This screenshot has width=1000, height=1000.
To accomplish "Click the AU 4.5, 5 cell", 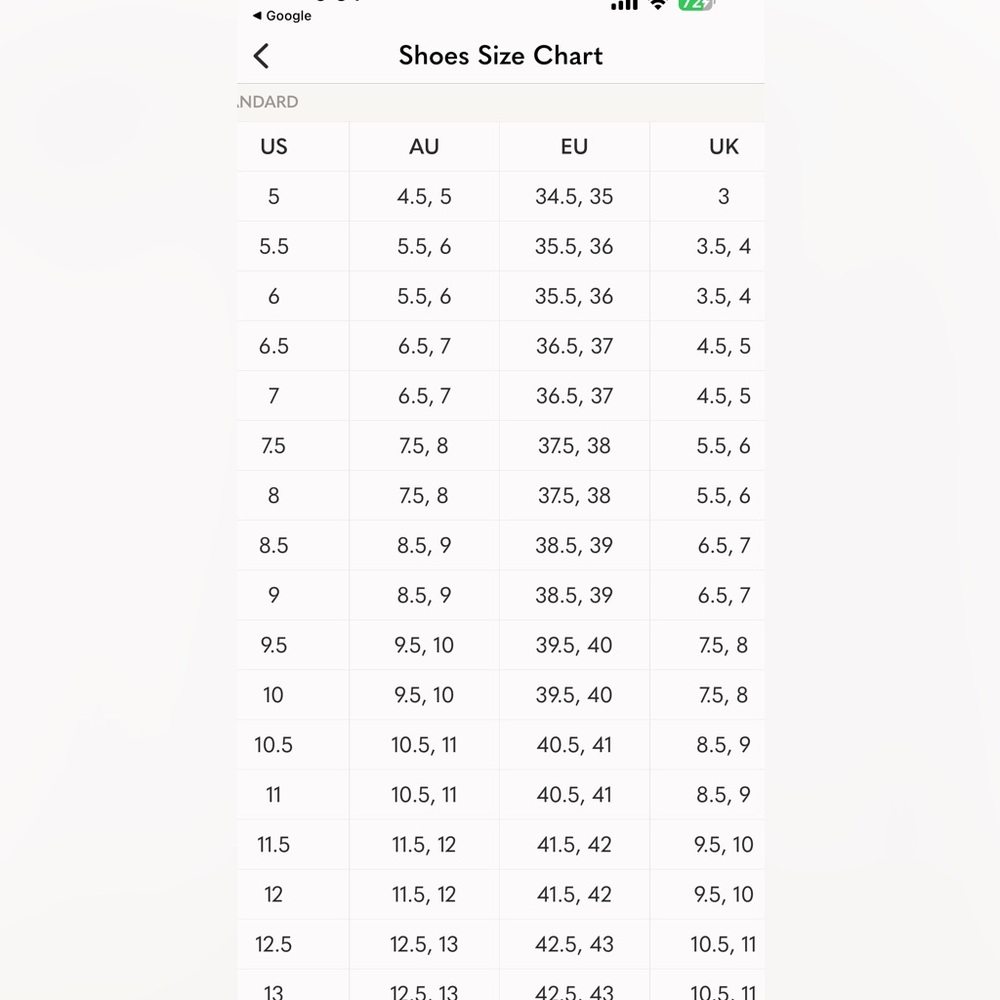I will [424, 197].
